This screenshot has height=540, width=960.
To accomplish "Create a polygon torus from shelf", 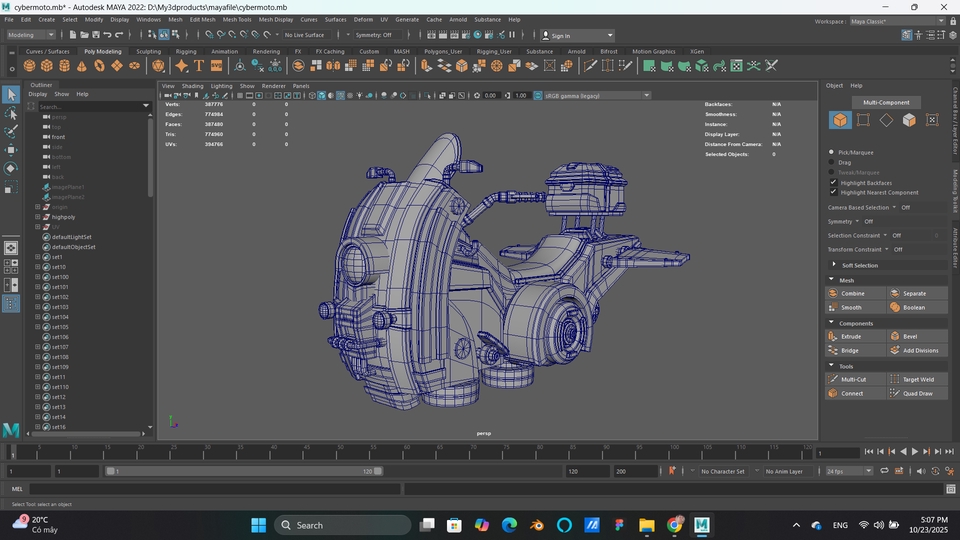I will [x=99, y=66].
